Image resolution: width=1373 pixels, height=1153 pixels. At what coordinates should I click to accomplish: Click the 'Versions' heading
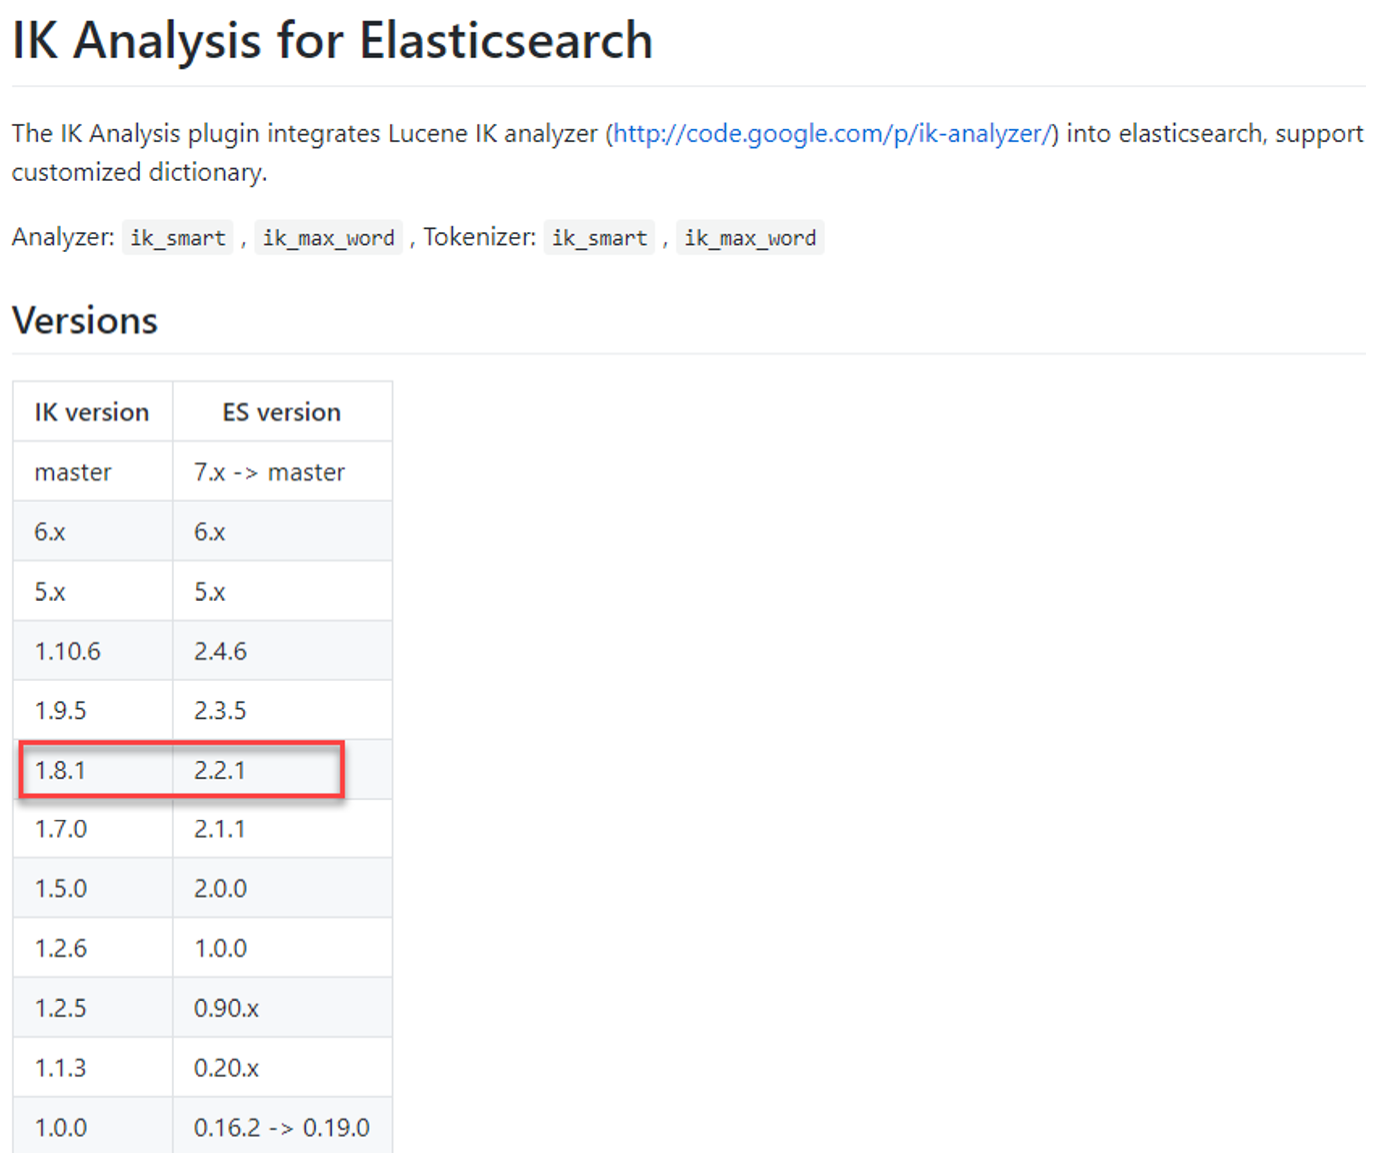[x=85, y=321]
